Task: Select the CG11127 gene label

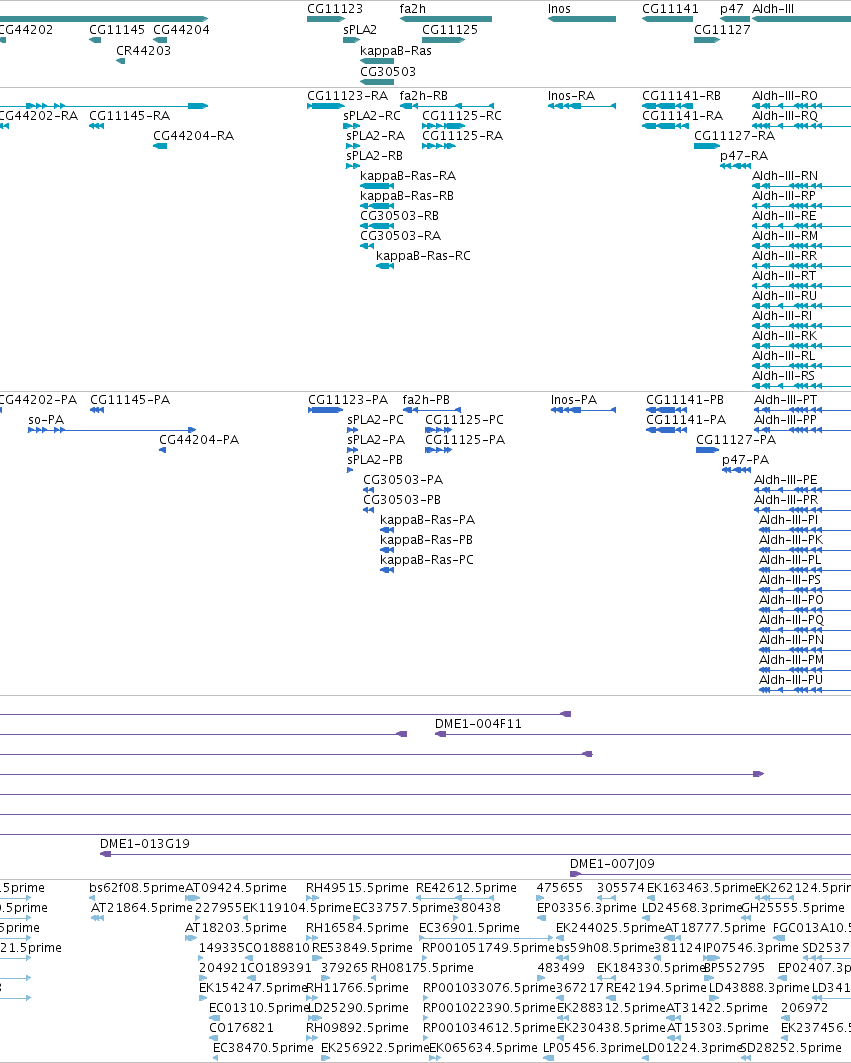Action: point(722,30)
